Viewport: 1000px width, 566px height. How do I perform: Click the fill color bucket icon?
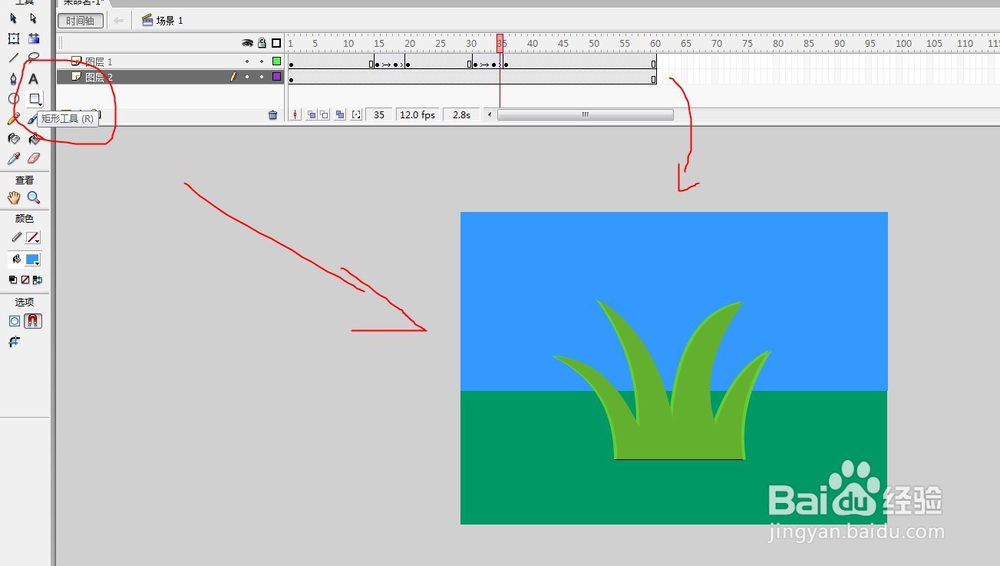point(17,259)
